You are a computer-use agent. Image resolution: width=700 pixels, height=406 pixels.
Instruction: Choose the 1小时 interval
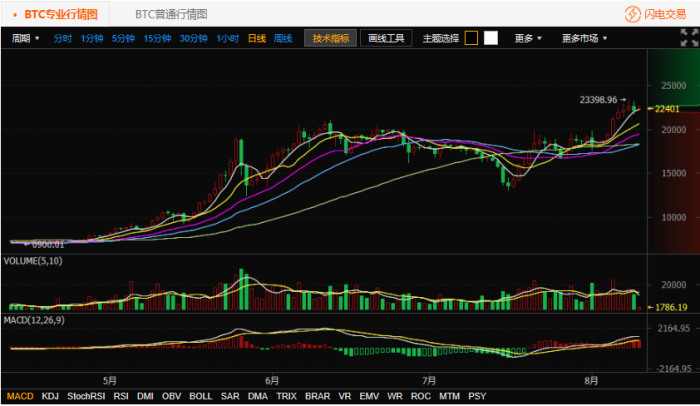click(x=227, y=38)
